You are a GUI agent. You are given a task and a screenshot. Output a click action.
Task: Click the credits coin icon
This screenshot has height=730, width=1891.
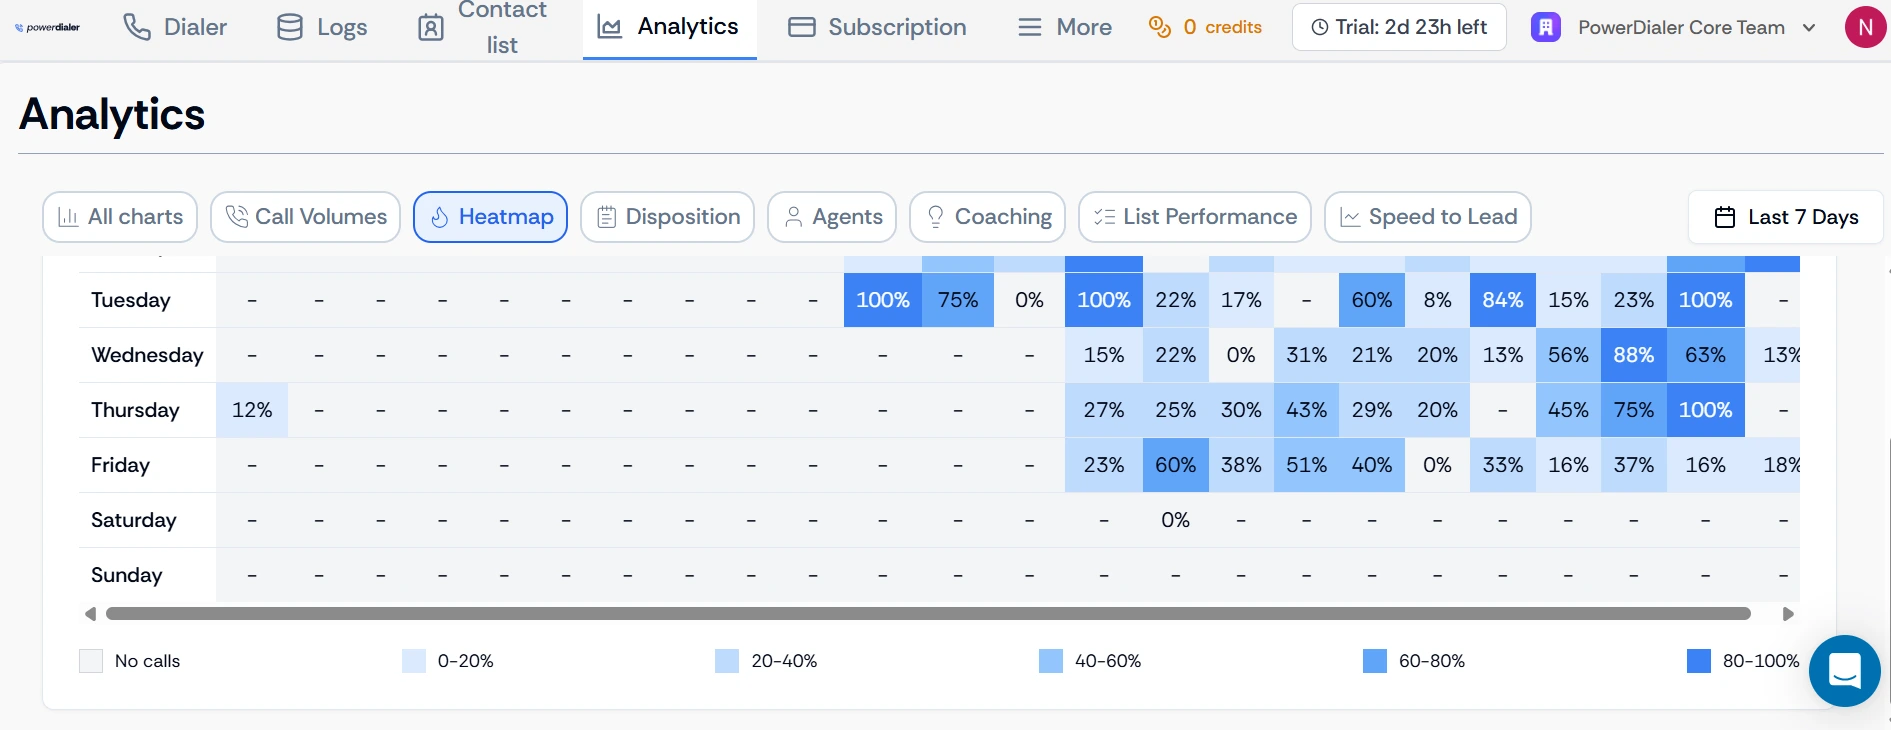1159,27
